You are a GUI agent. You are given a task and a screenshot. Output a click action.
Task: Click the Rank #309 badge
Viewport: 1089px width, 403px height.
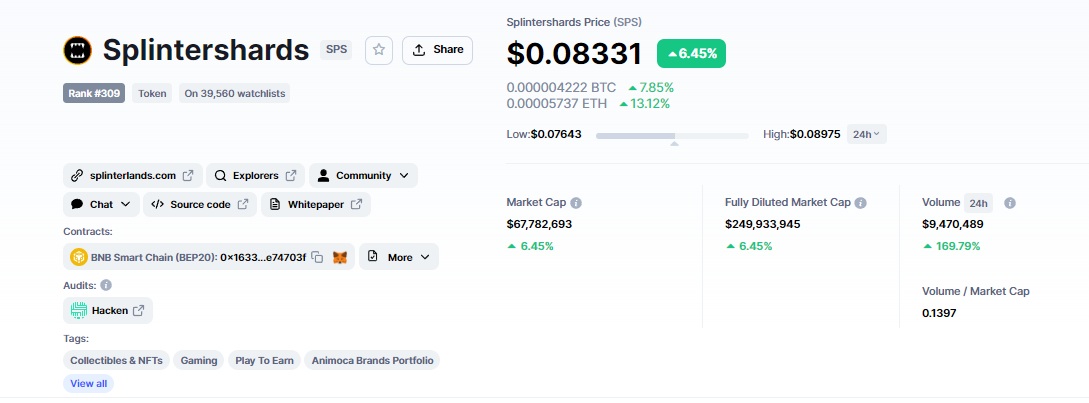click(94, 93)
